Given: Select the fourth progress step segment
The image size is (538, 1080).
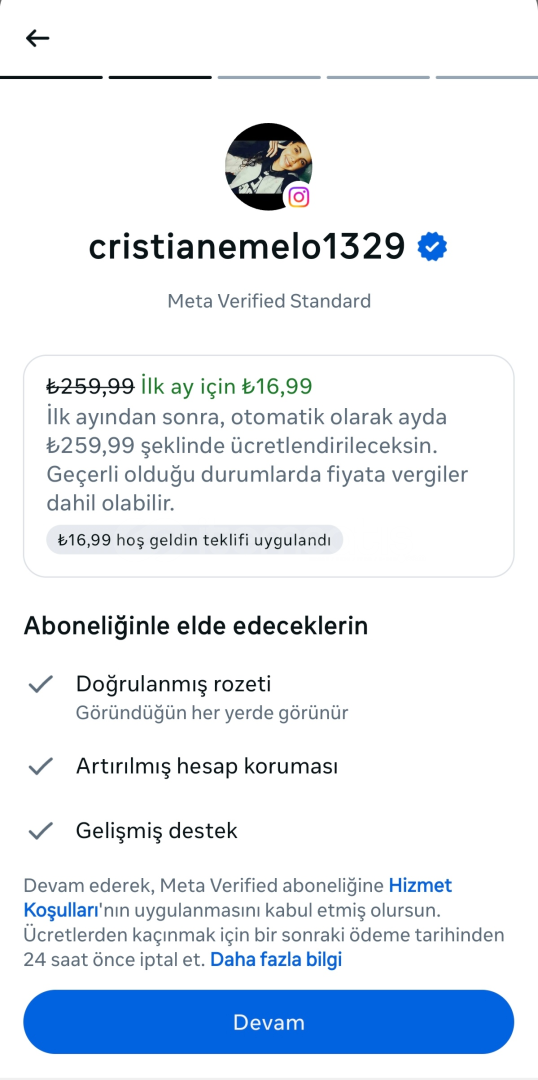Looking at the screenshot, I should (378, 77).
